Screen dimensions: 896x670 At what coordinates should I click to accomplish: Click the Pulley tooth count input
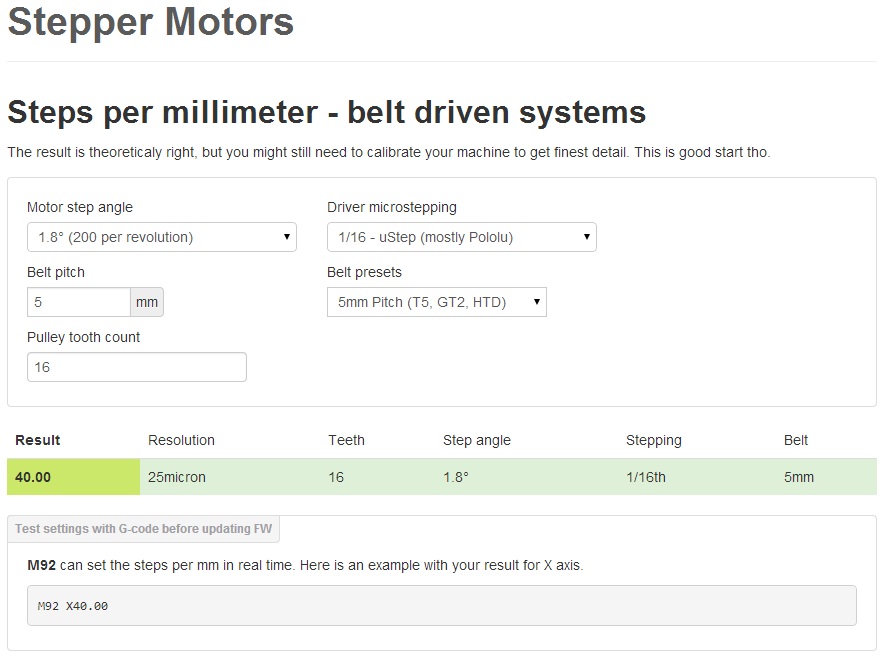(x=136, y=367)
